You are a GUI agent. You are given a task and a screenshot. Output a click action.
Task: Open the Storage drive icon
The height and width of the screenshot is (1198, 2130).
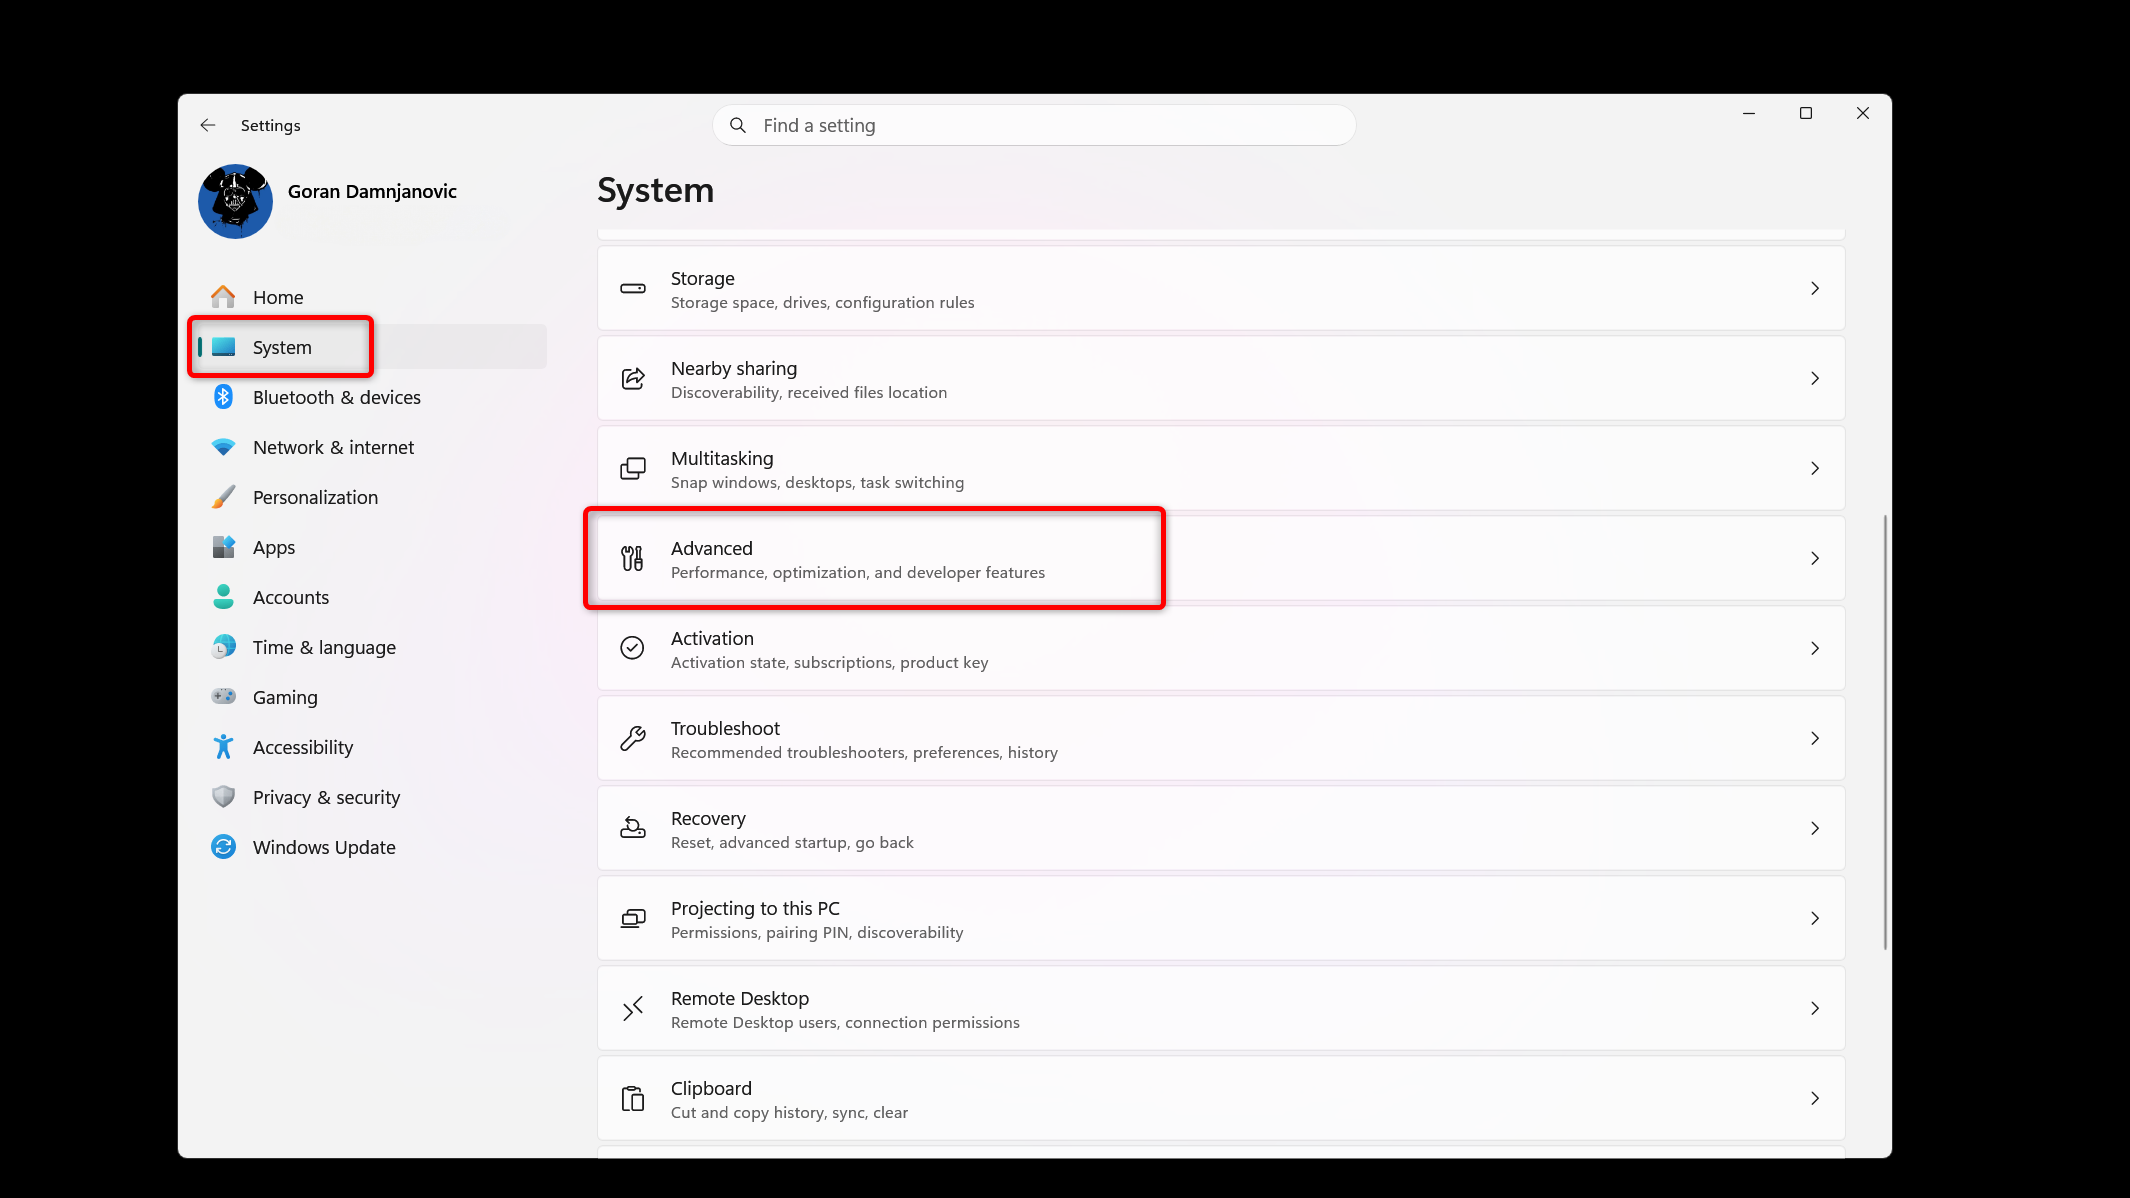[633, 288]
